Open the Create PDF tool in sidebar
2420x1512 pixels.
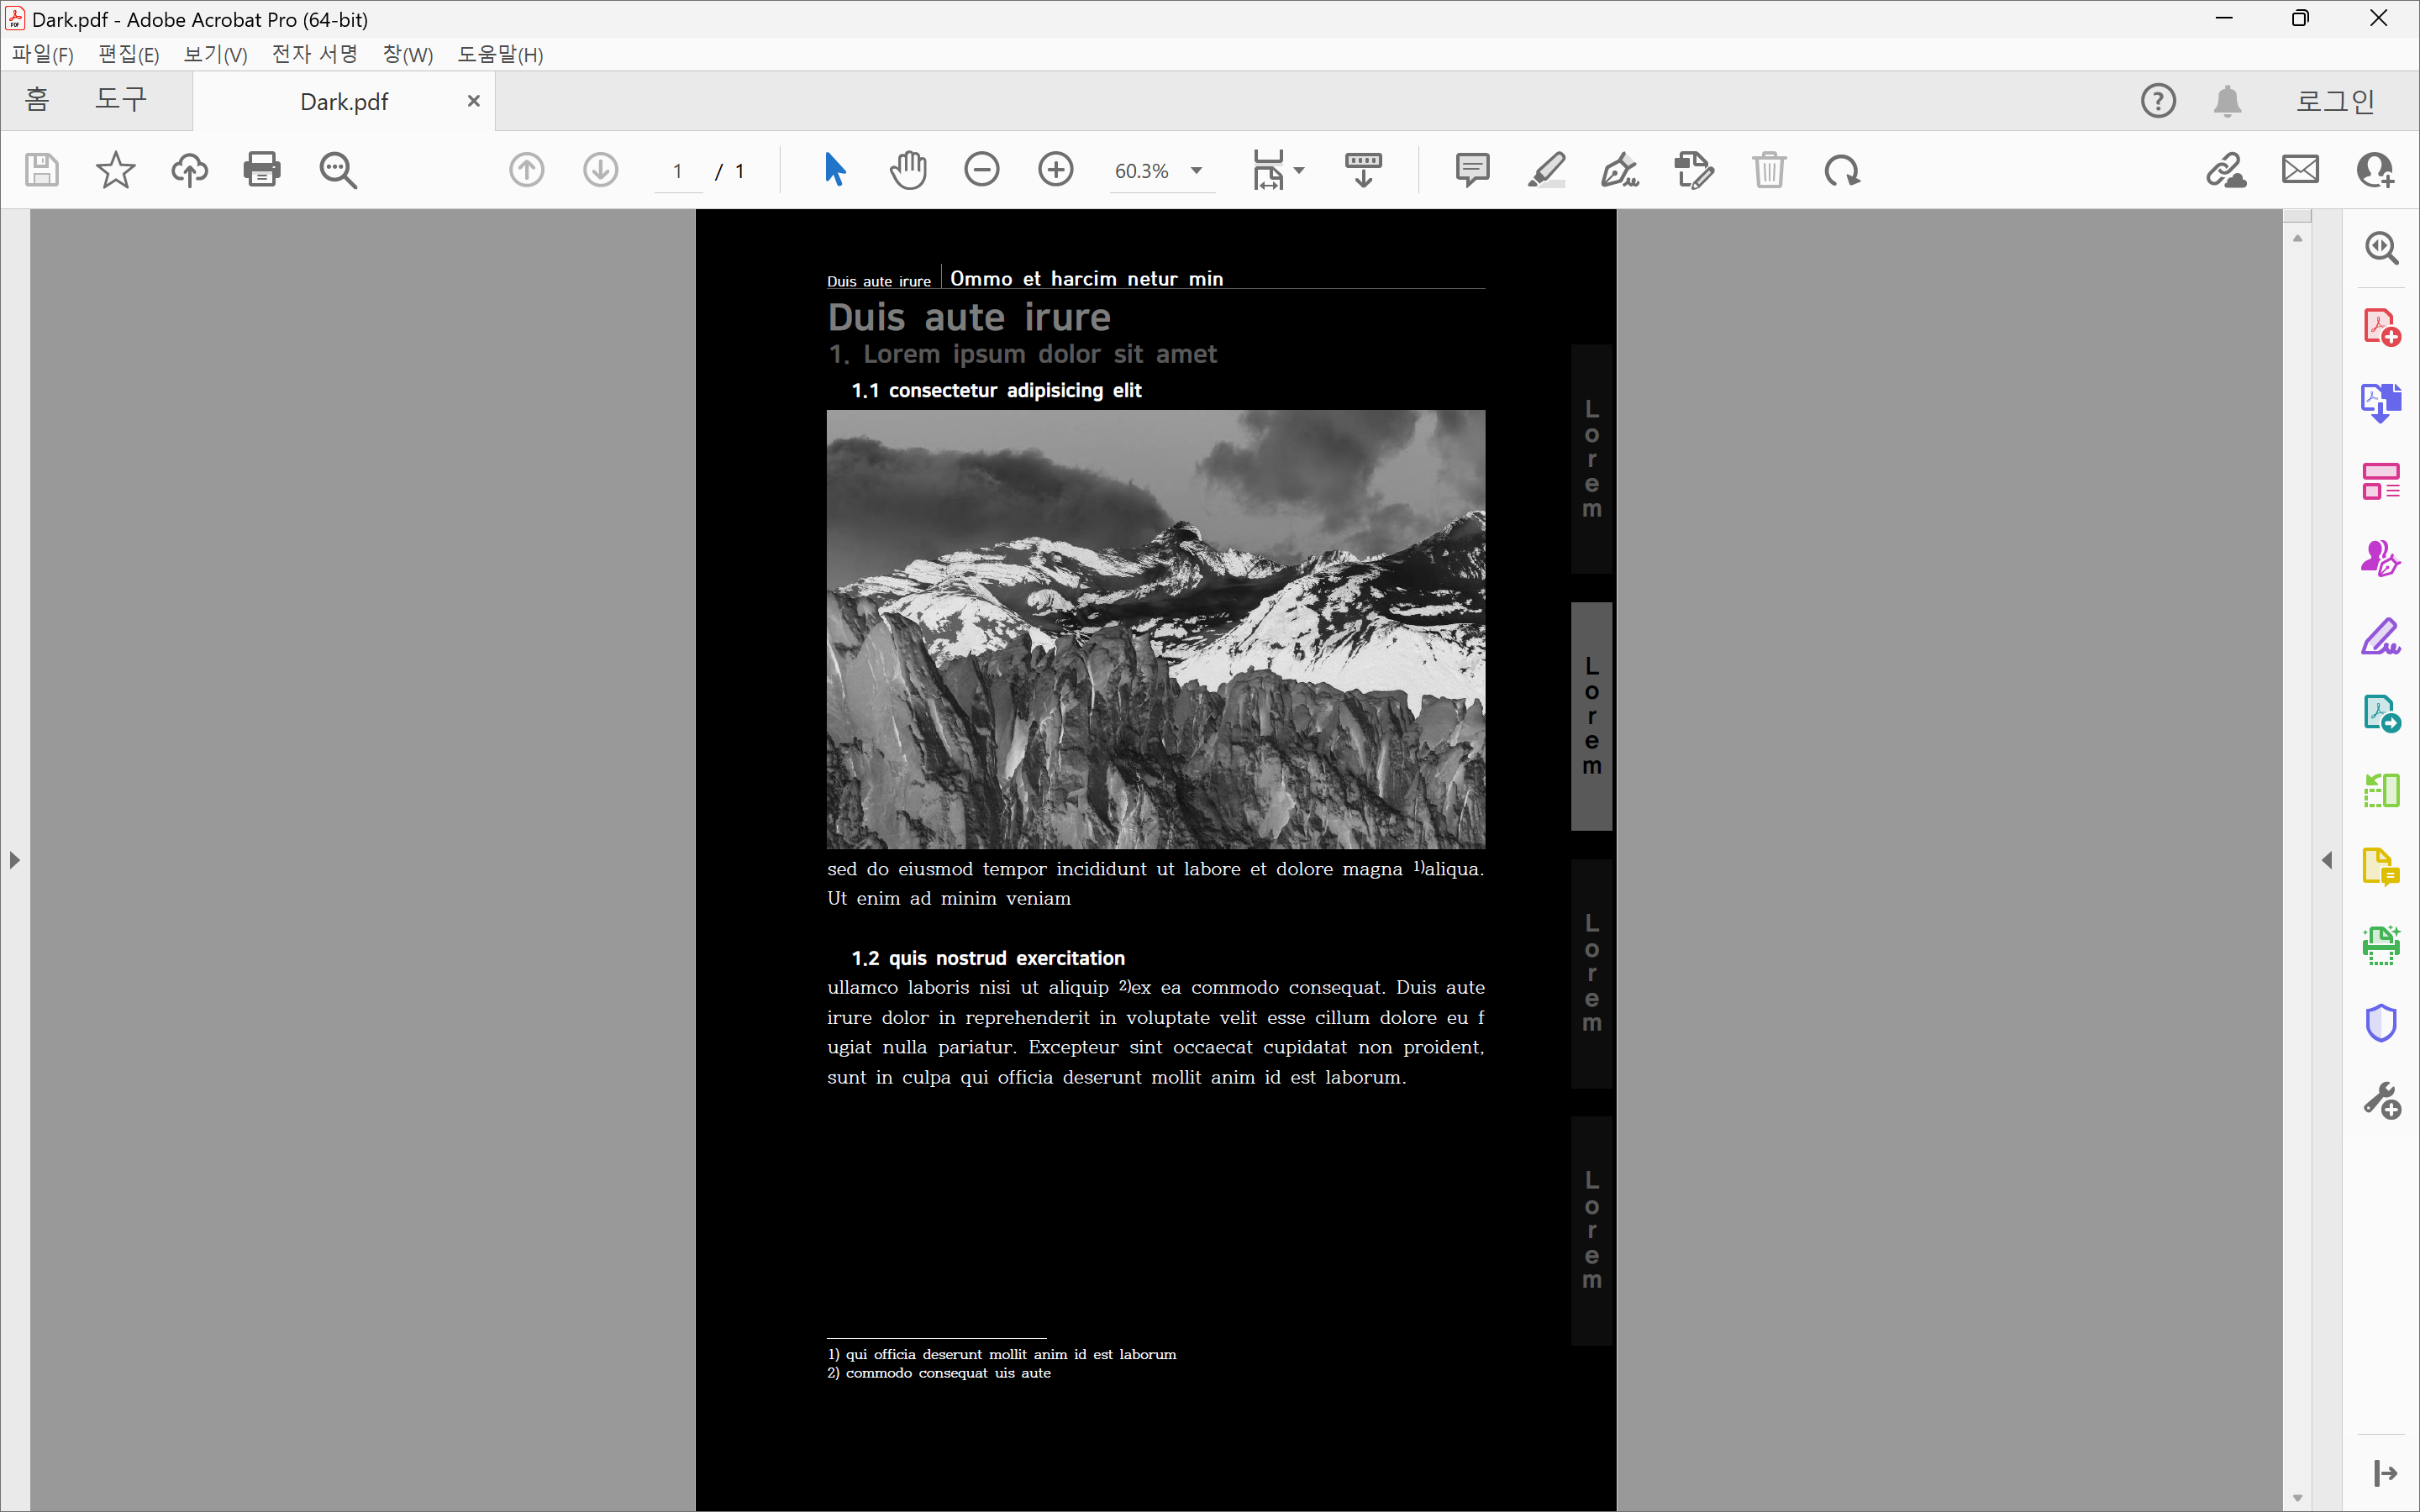click(x=2381, y=327)
